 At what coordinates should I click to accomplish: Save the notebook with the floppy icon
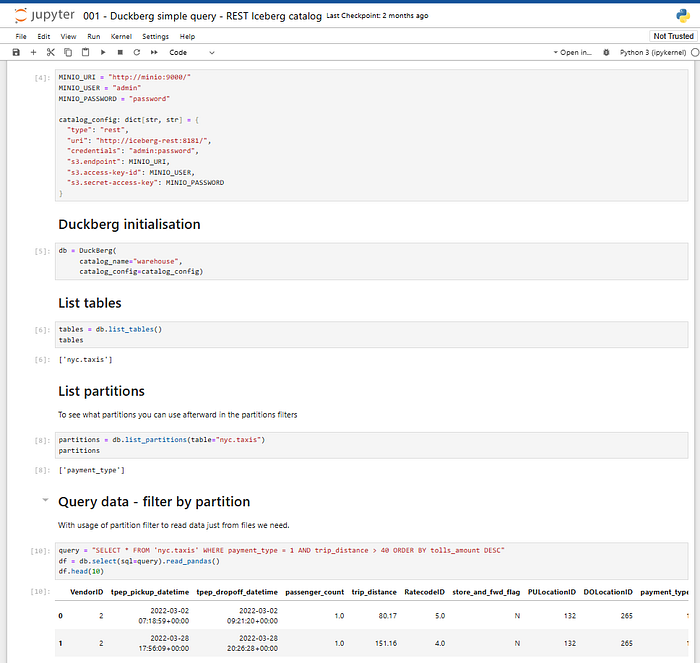pos(16,52)
